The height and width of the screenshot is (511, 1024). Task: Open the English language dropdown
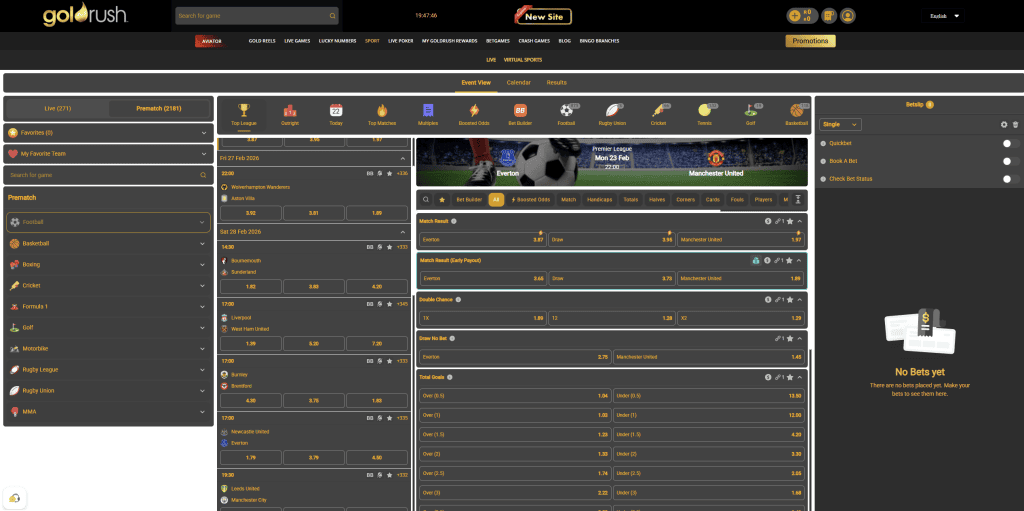(x=945, y=16)
